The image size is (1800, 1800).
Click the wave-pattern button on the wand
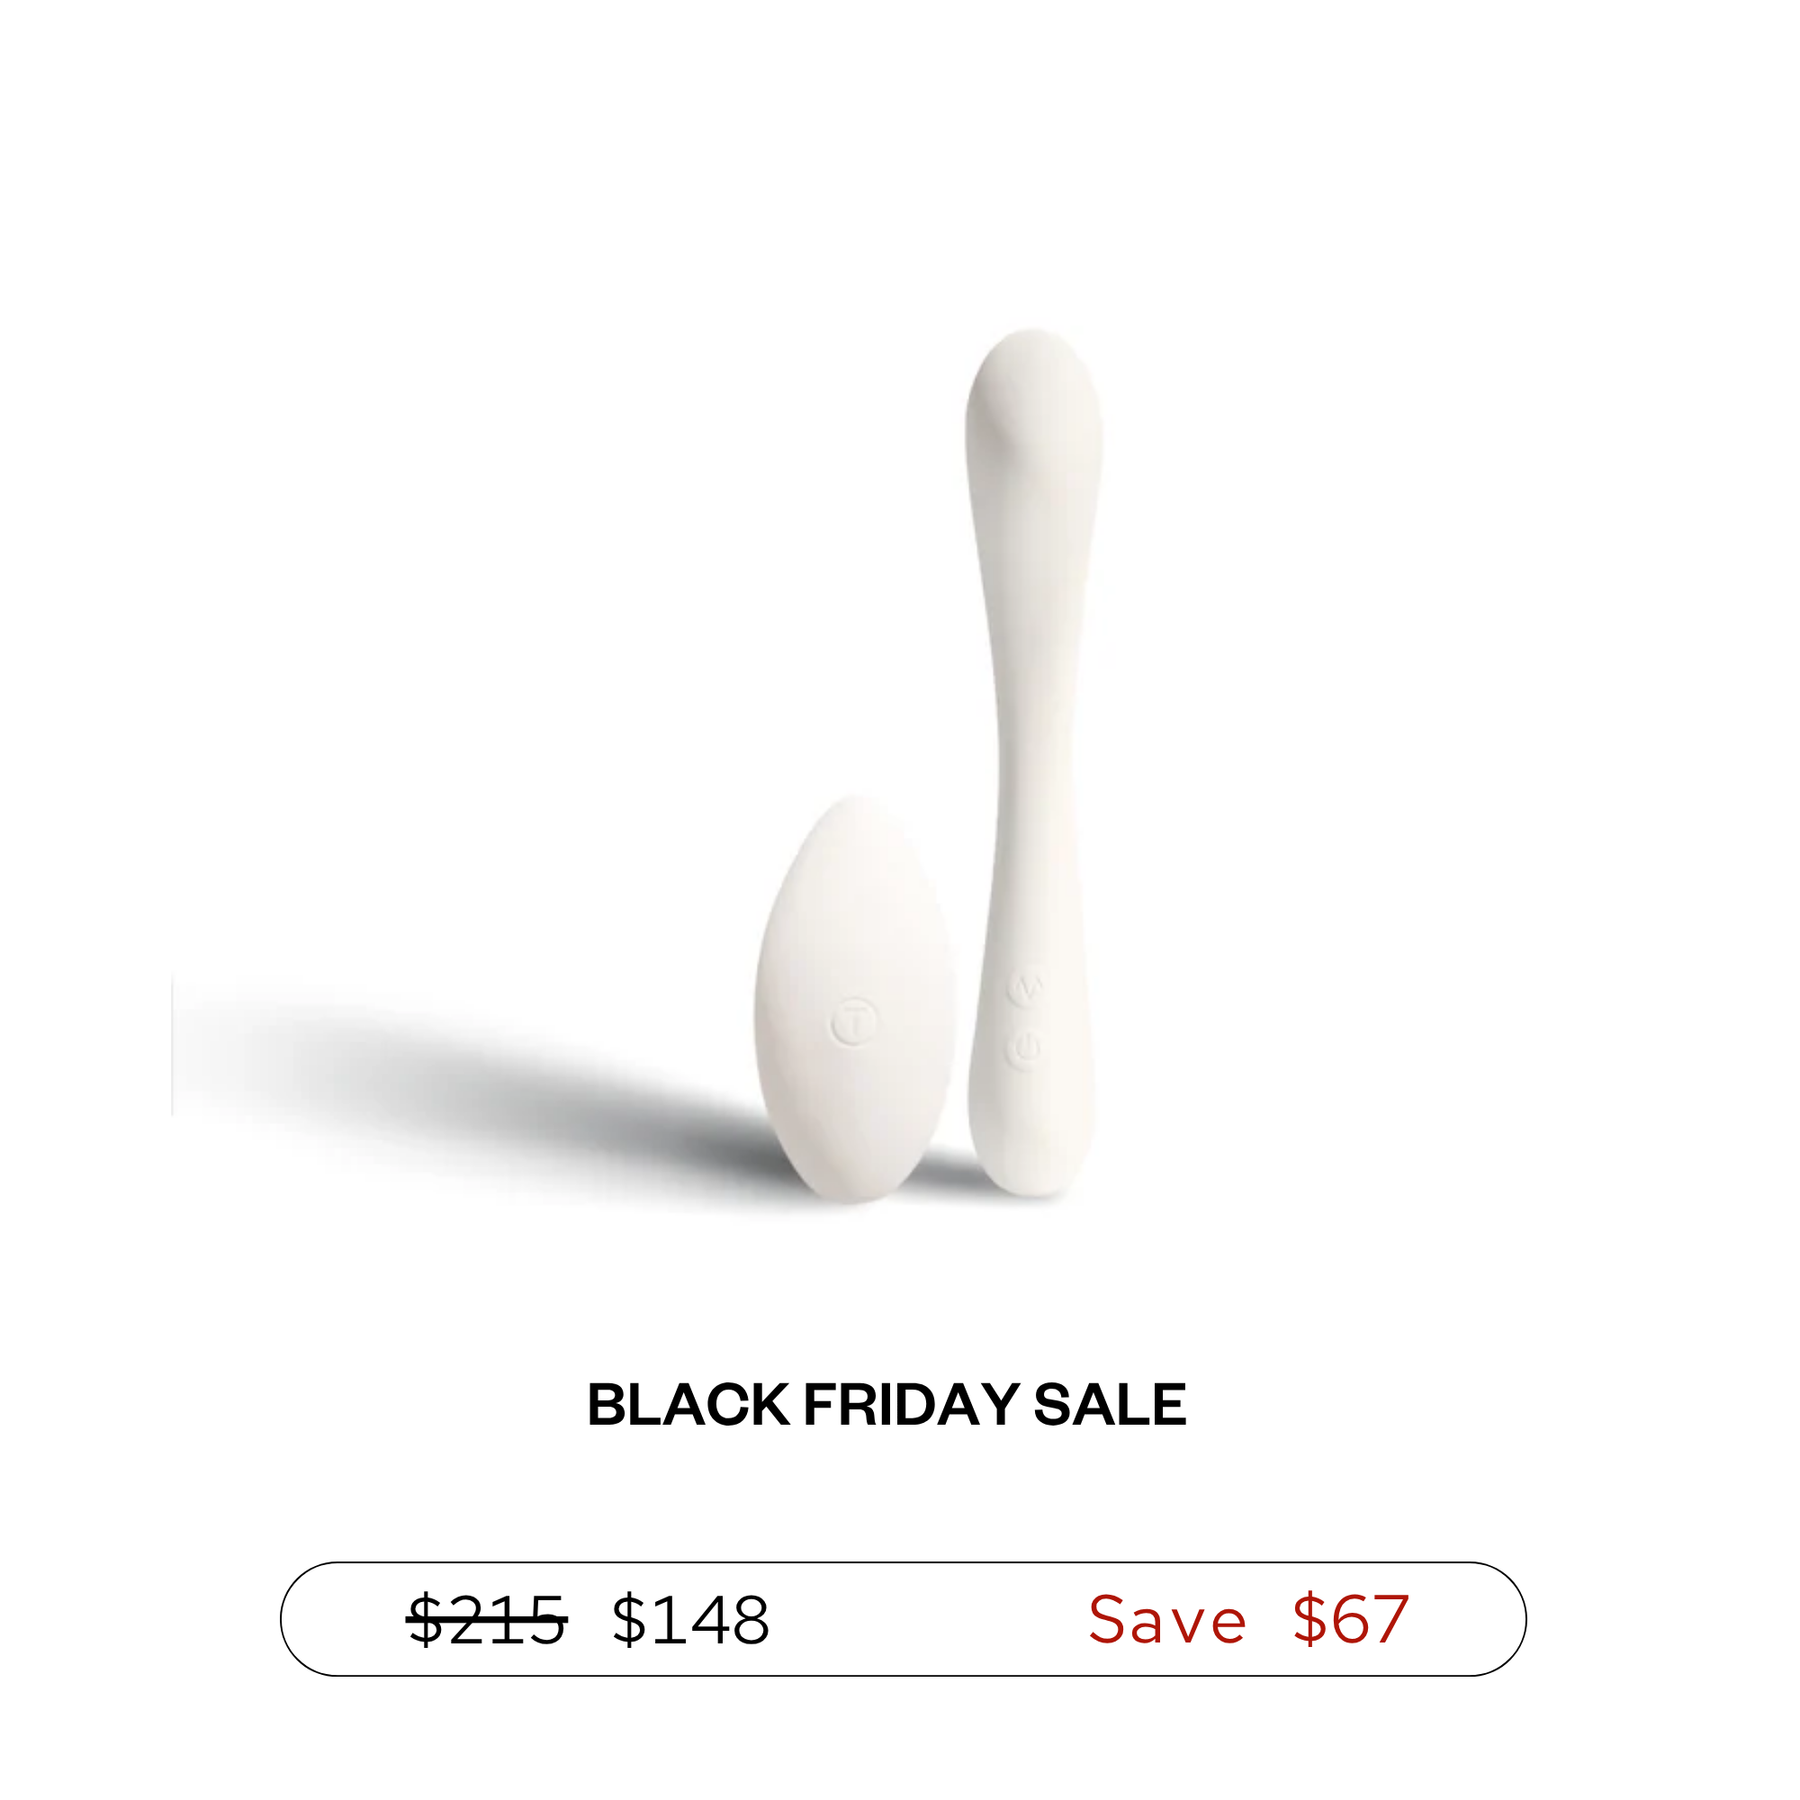(x=1026, y=988)
